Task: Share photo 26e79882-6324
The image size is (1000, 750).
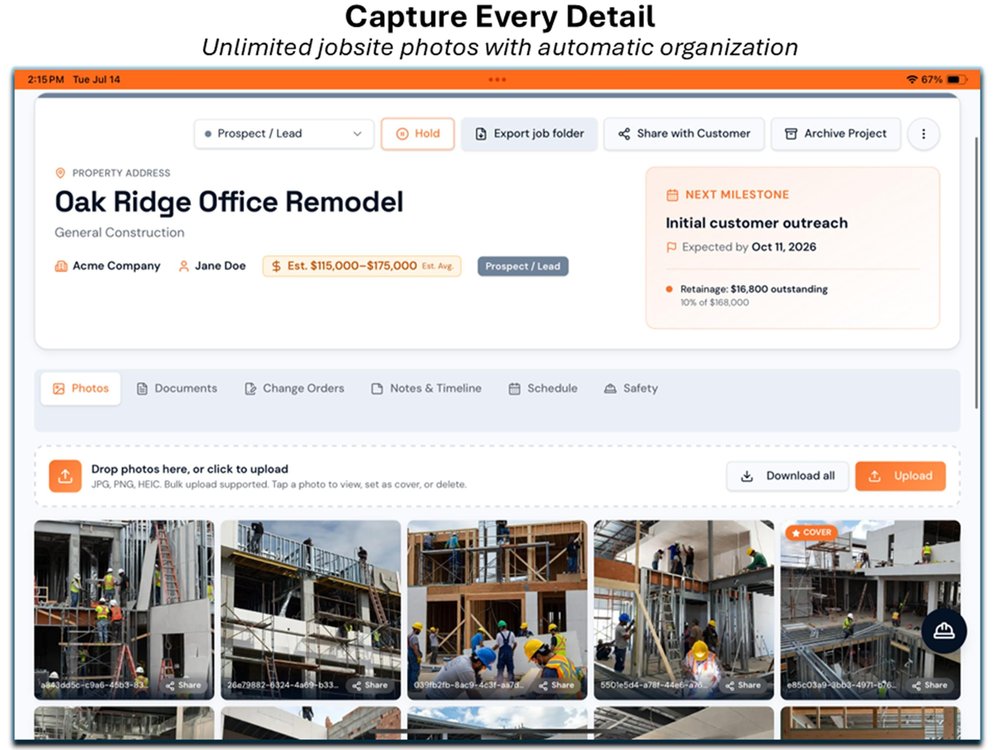Action: pos(370,686)
